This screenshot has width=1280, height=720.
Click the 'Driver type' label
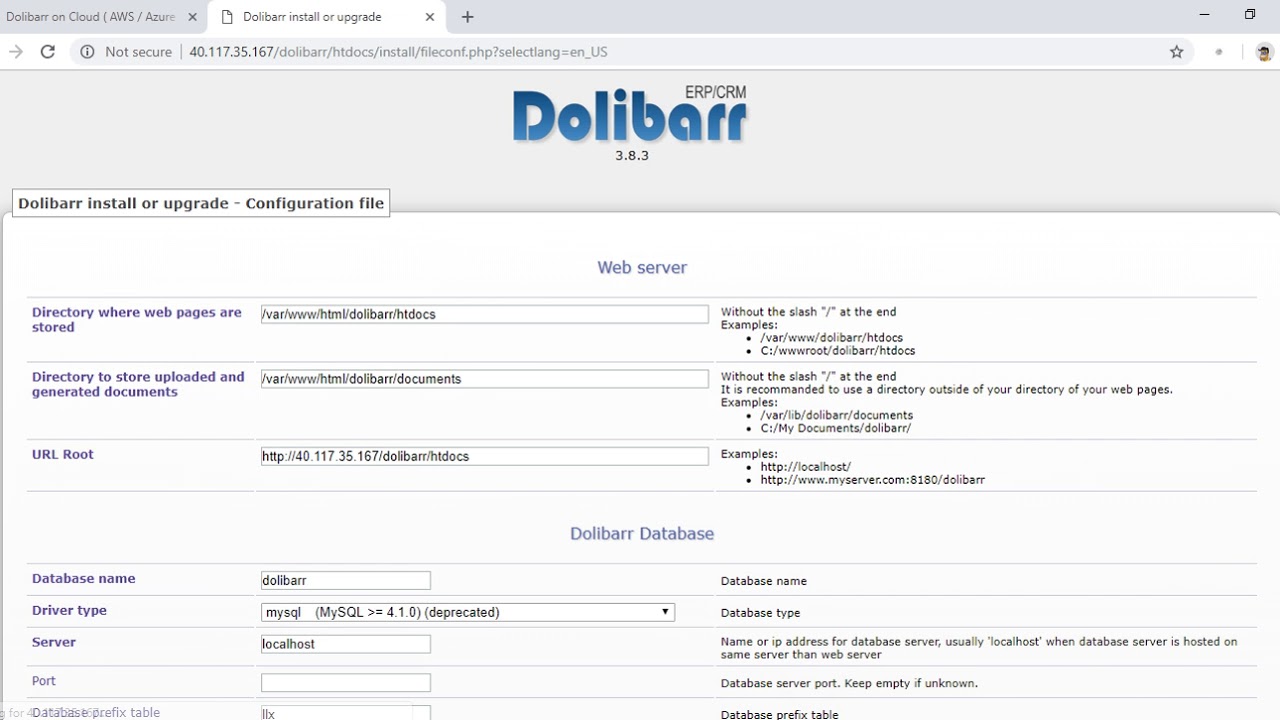(69, 610)
